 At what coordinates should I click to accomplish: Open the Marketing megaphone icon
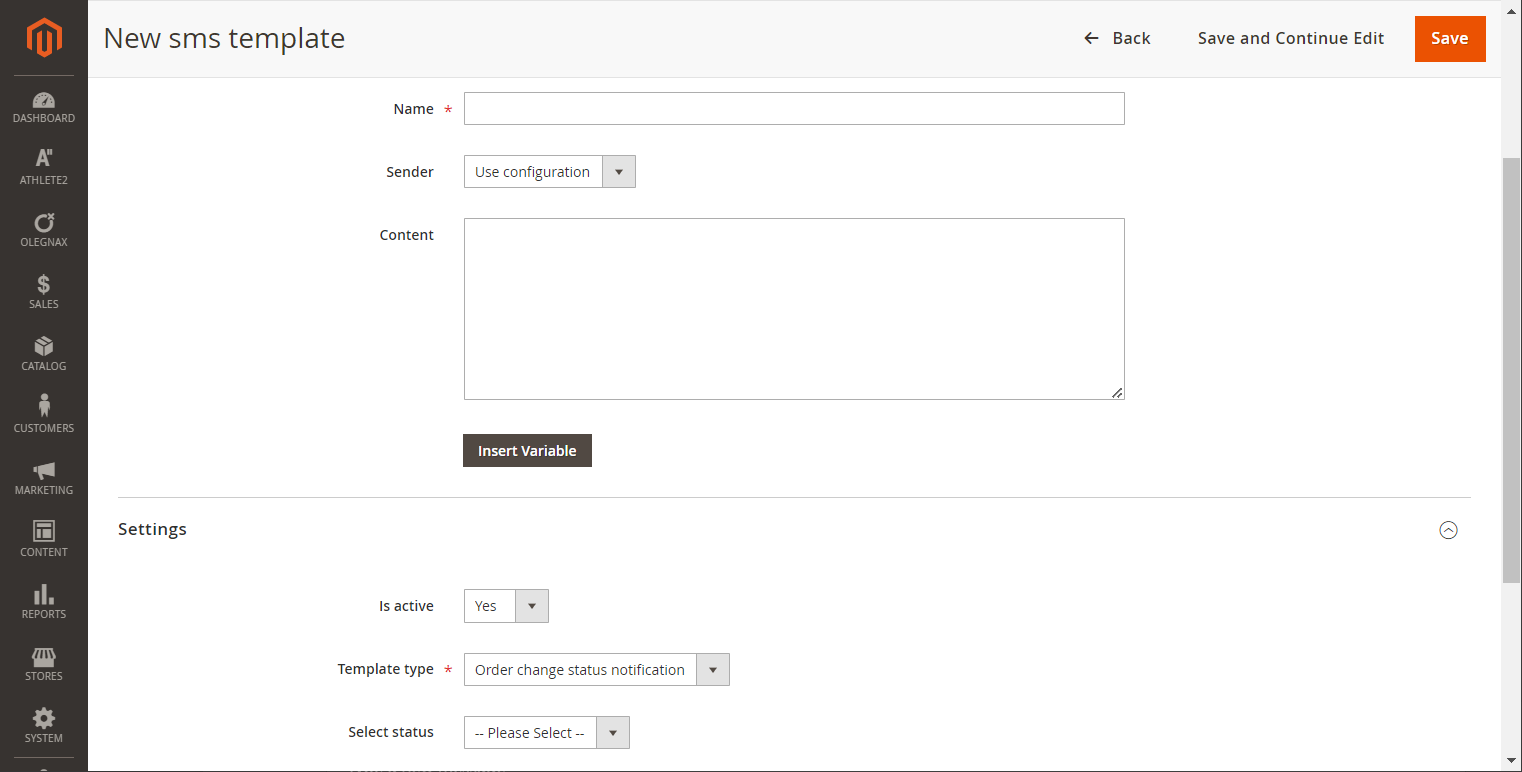44,470
